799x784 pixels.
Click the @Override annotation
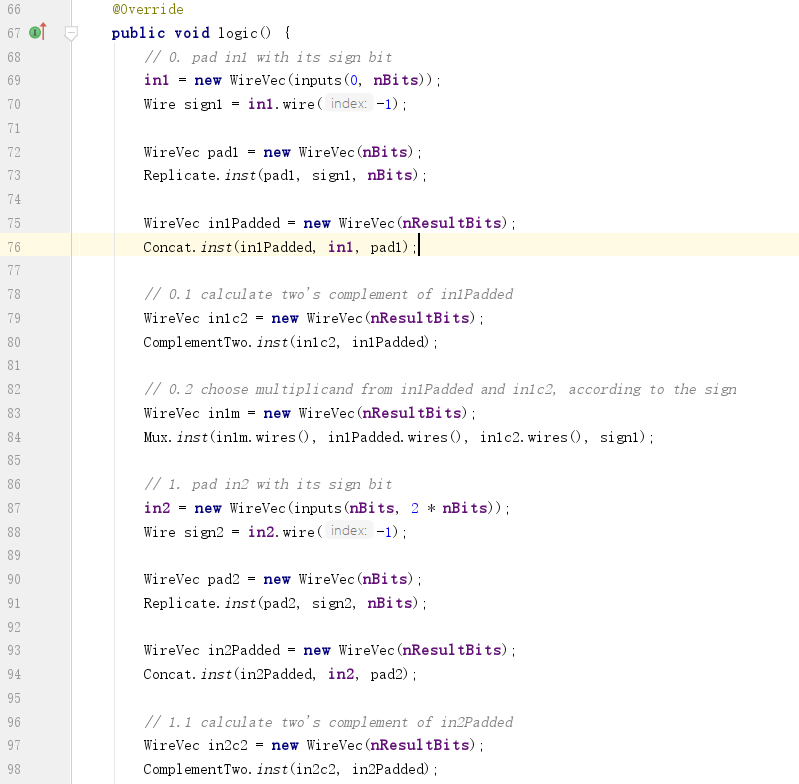(x=148, y=9)
